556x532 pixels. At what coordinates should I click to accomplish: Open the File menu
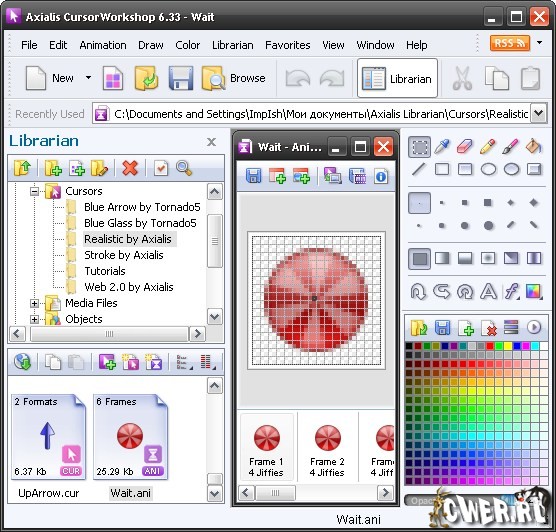[29, 45]
